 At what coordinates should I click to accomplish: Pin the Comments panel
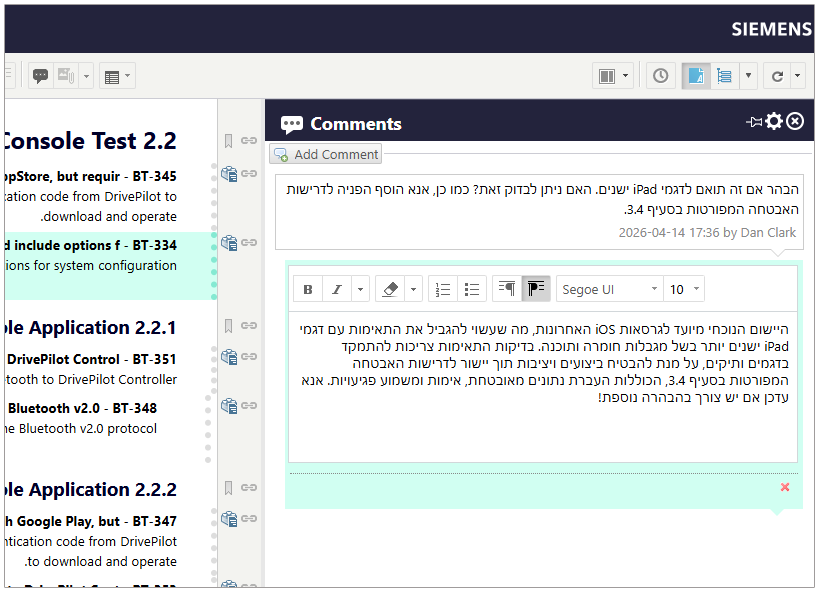pos(754,122)
